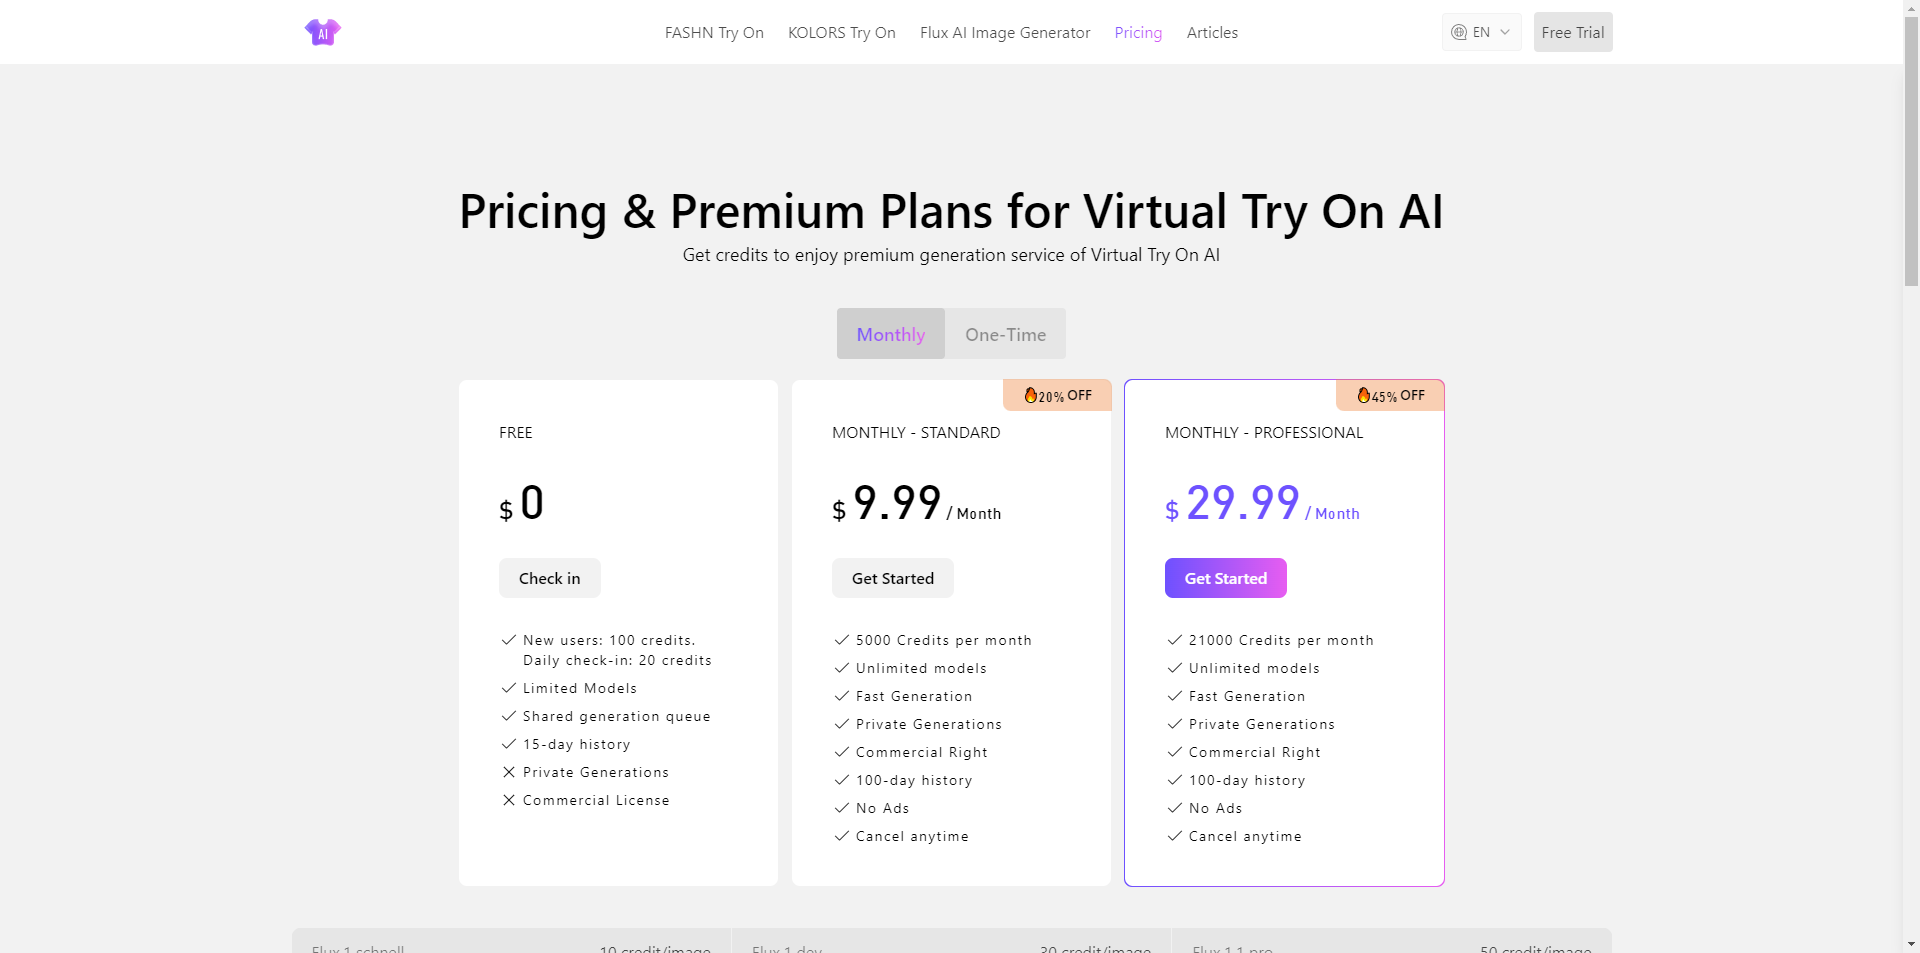Screen dimensions: 1920x953
Task: Get Started with Monthly Standard plan
Action: [x=892, y=578]
